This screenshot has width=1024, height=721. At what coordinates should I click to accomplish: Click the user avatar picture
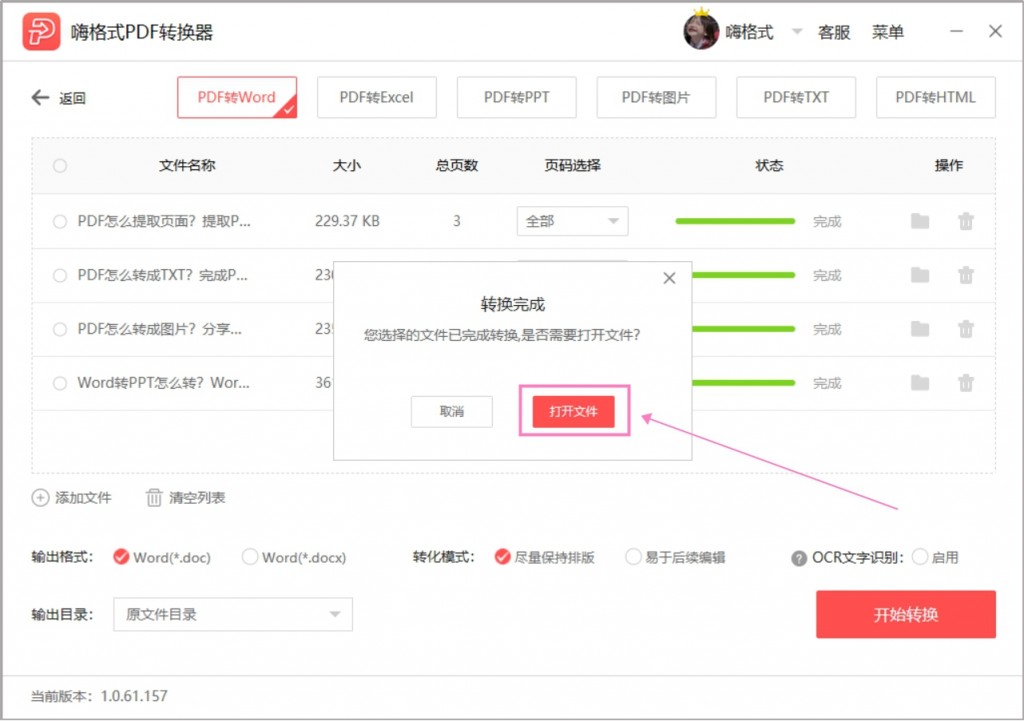(701, 31)
